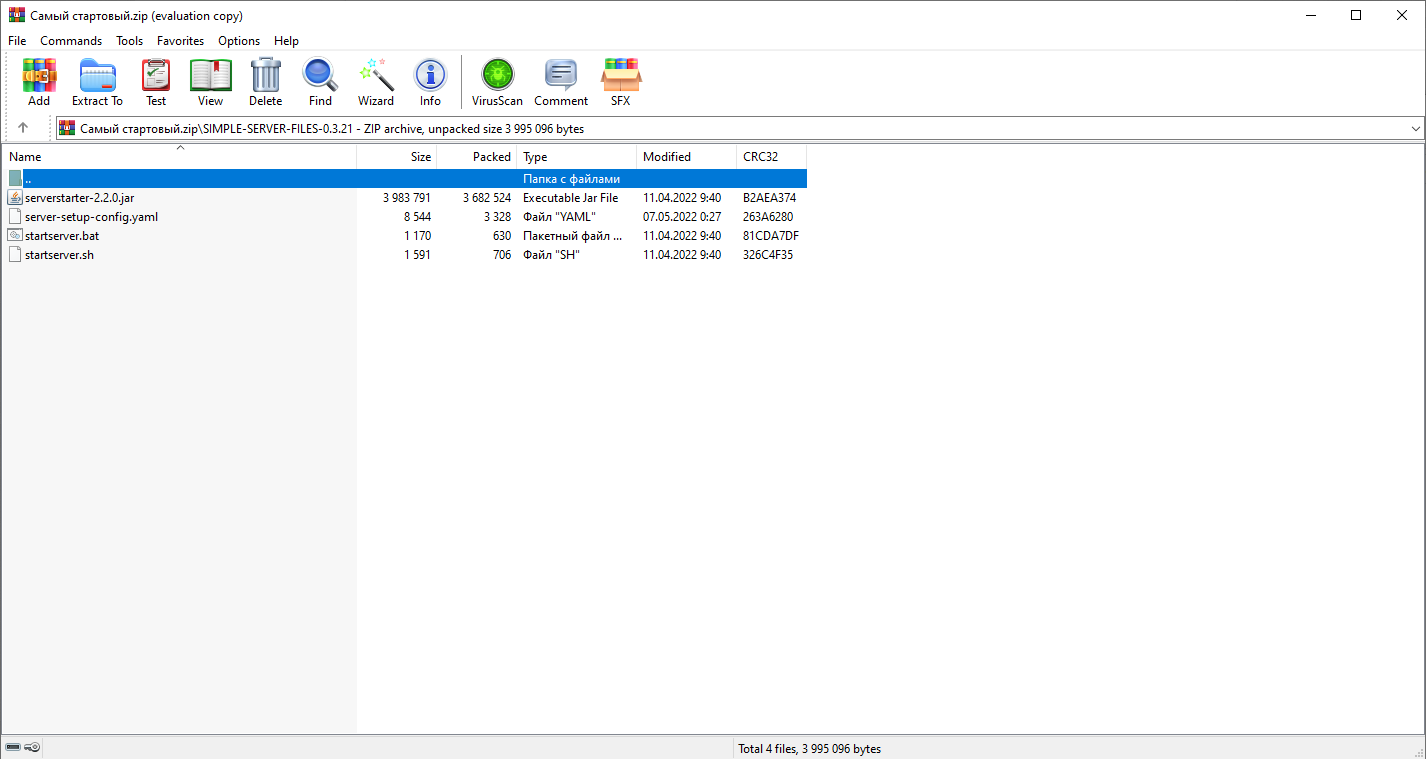Image resolution: width=1426 pixels, height=759 pixels.
Task: Open the Commands menu
Action: click(x=71, y=41)
